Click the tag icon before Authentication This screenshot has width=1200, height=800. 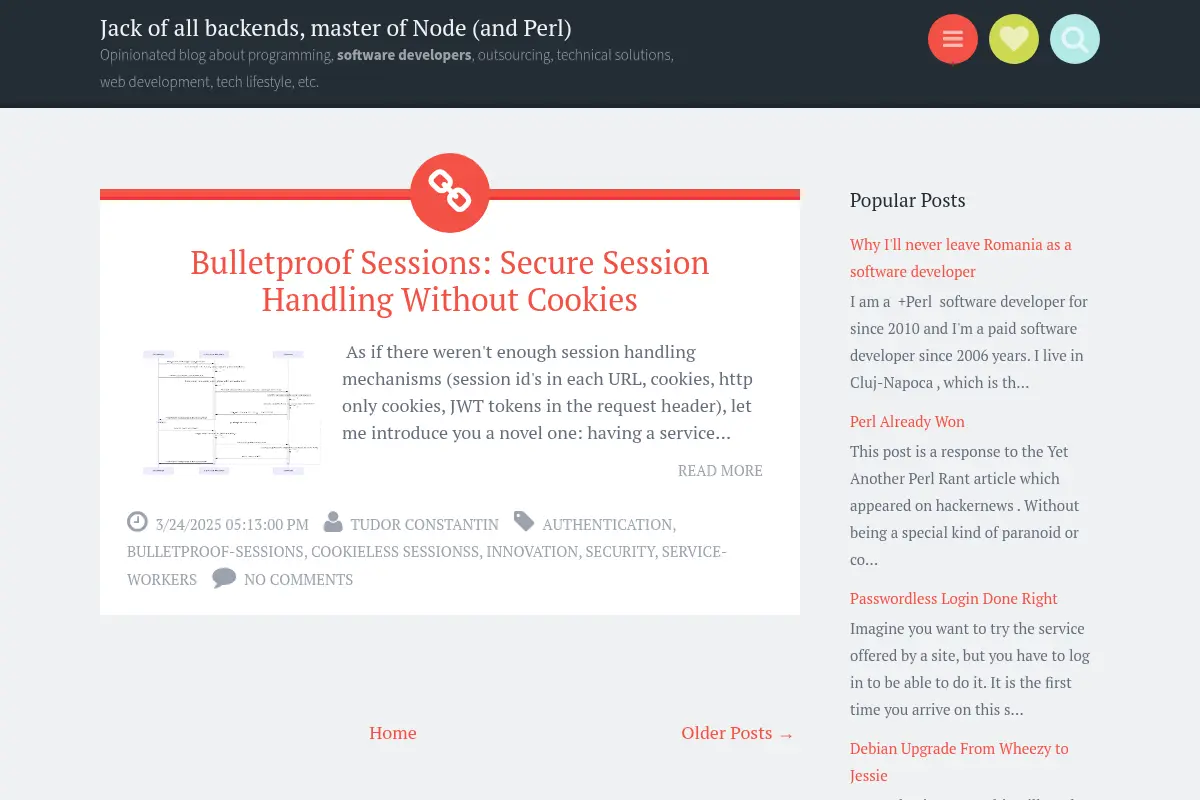click(x=524, y=521)
